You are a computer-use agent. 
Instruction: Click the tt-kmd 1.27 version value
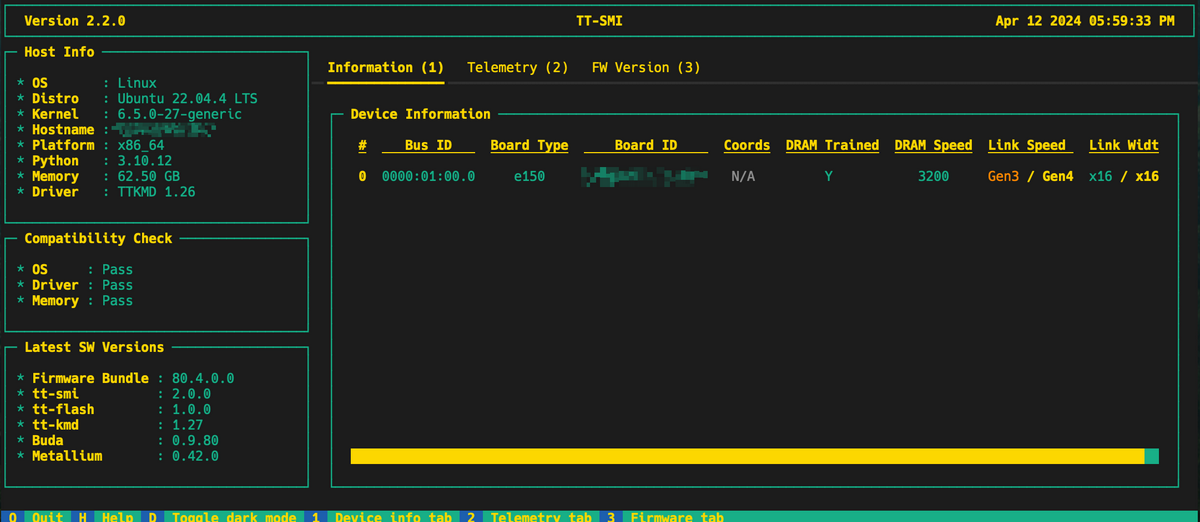[x=188, y=425]
